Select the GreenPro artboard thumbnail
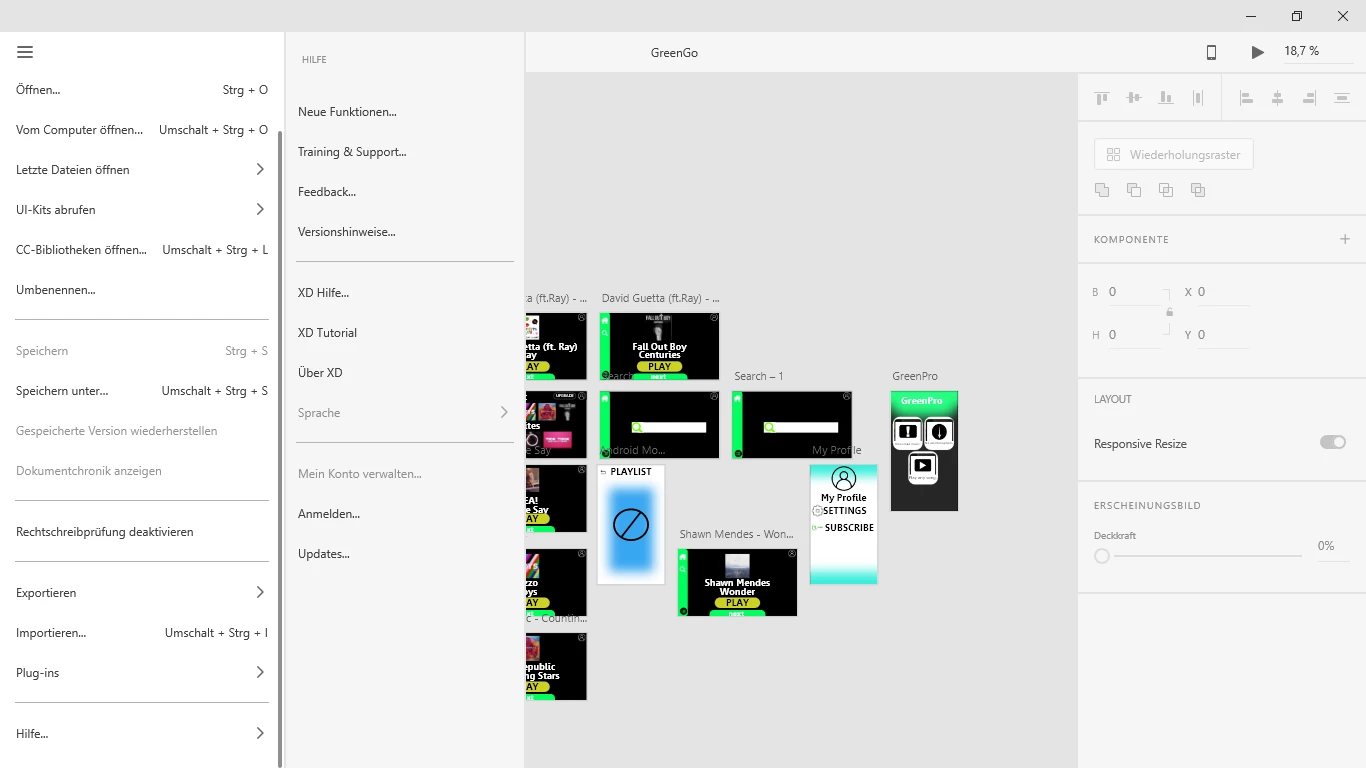Image resolution: width=1366 pixels, height=768 pixels. (x=924, y=451)
